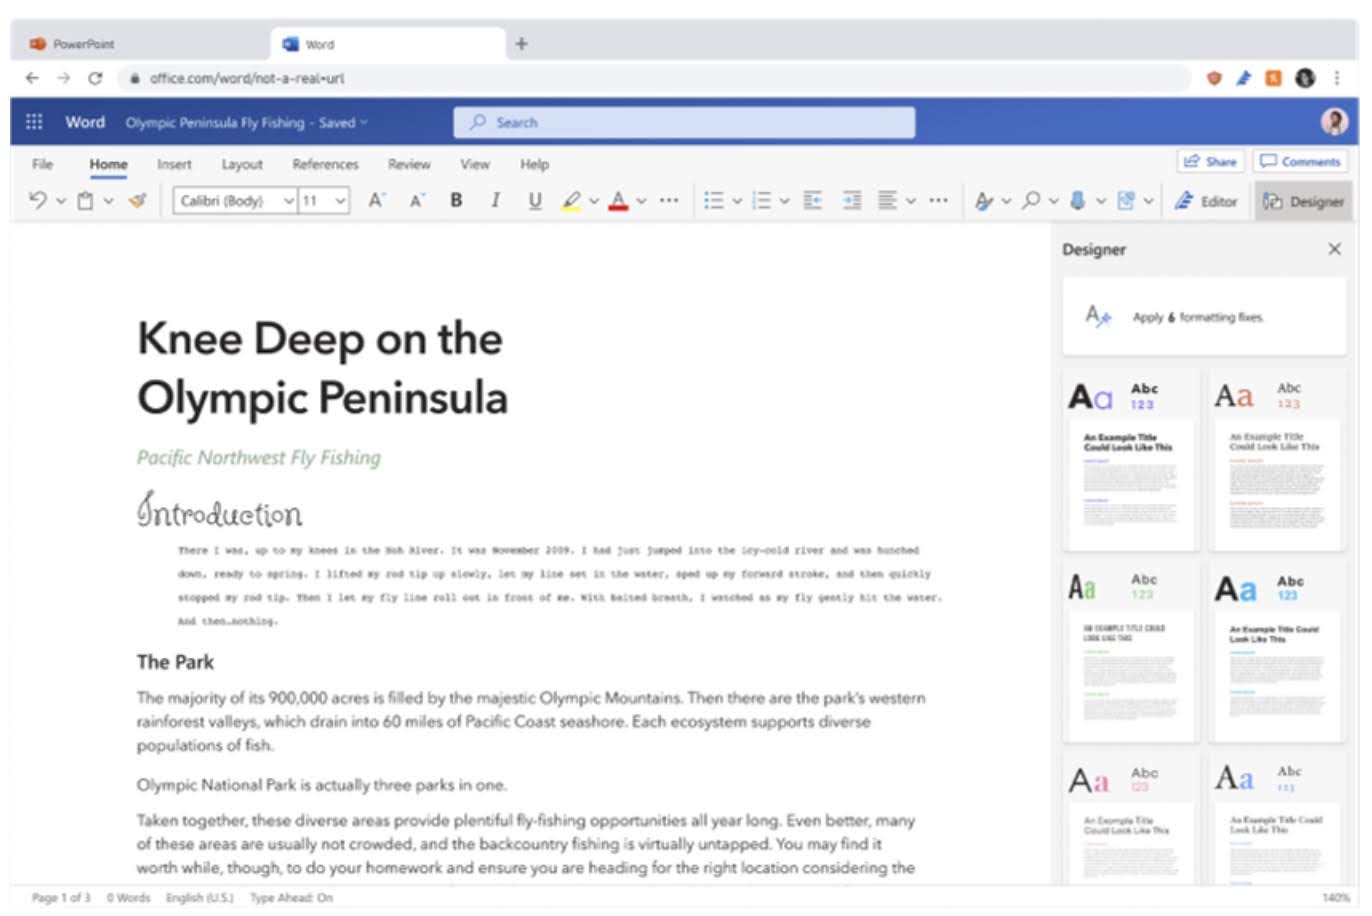Viewport: 1372px width, 916px height.
Task: Toggle Bold formatting
Action: point(456,200)
